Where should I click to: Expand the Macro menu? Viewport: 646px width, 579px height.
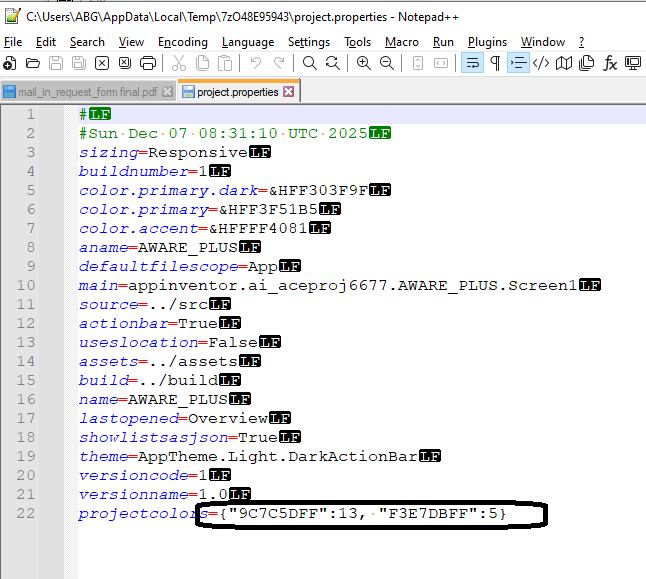click(401, 42)
